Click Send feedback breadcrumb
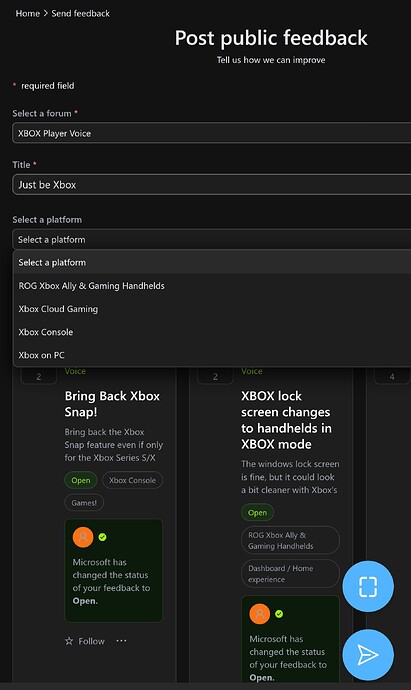This screenshot has width=411, height=690. 81,14
